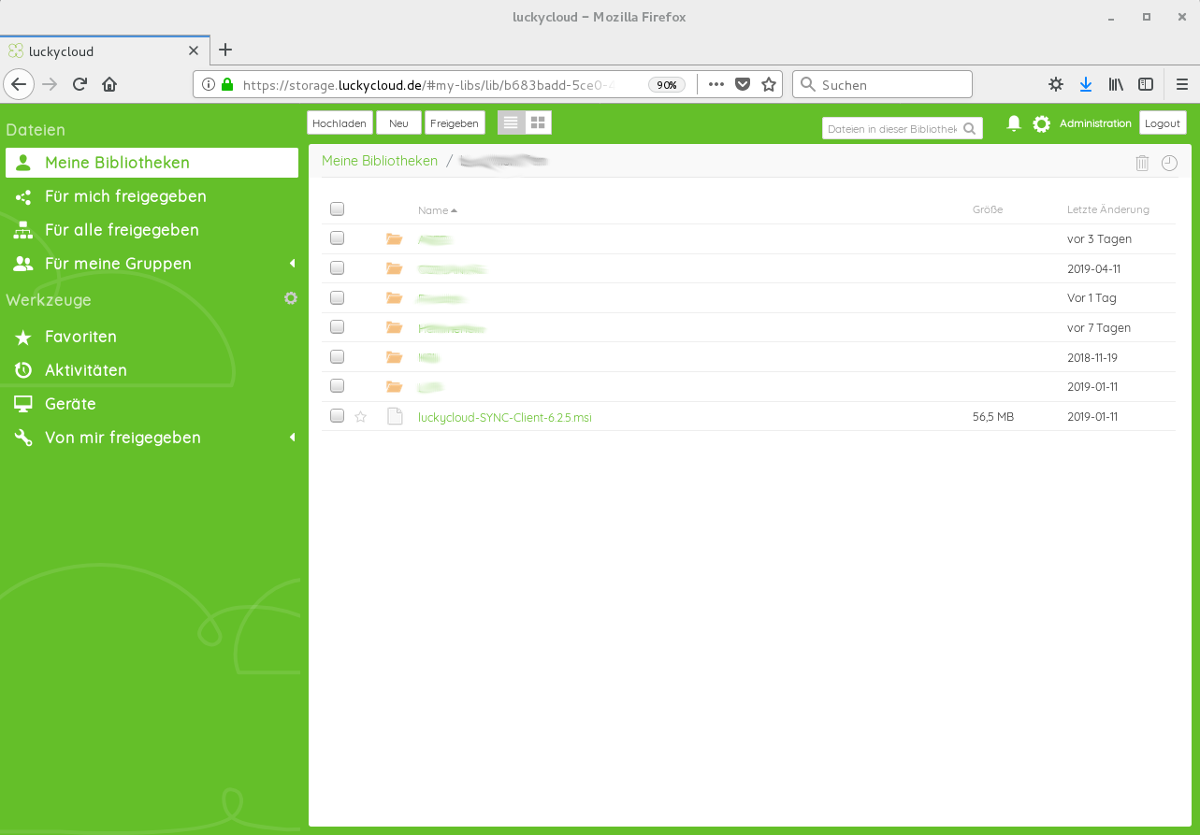
Task: Star the luckycloud-SYNC-Client-6.2.5.msi file
Action: tap(361, 417)
